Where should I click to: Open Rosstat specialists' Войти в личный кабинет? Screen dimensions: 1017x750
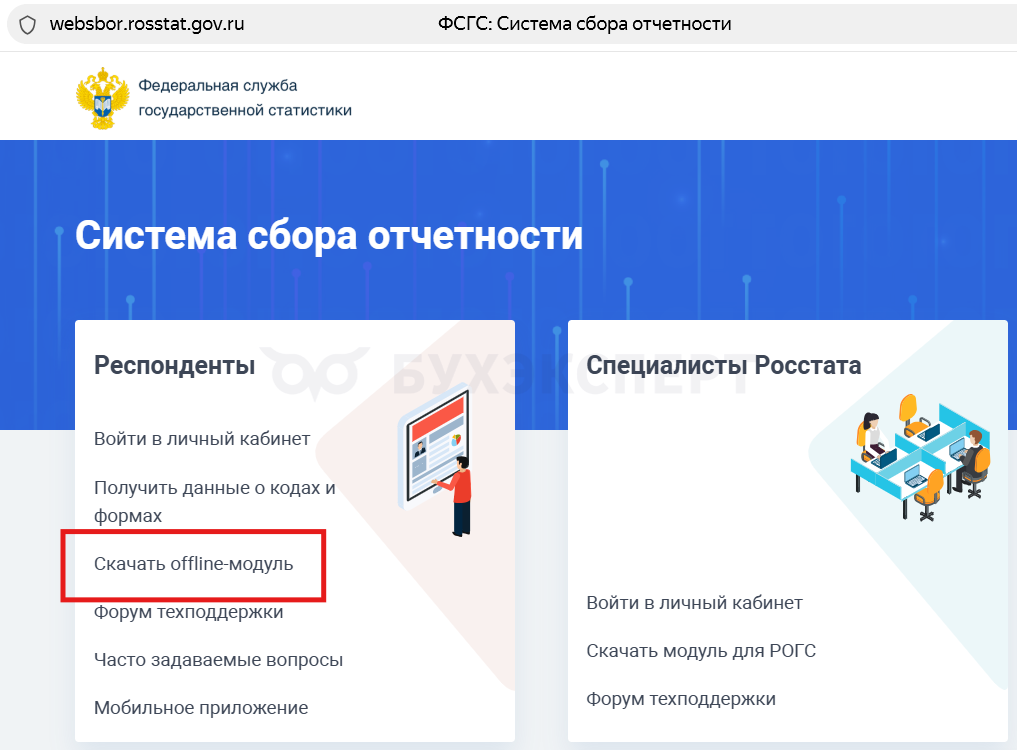(694, 603)
